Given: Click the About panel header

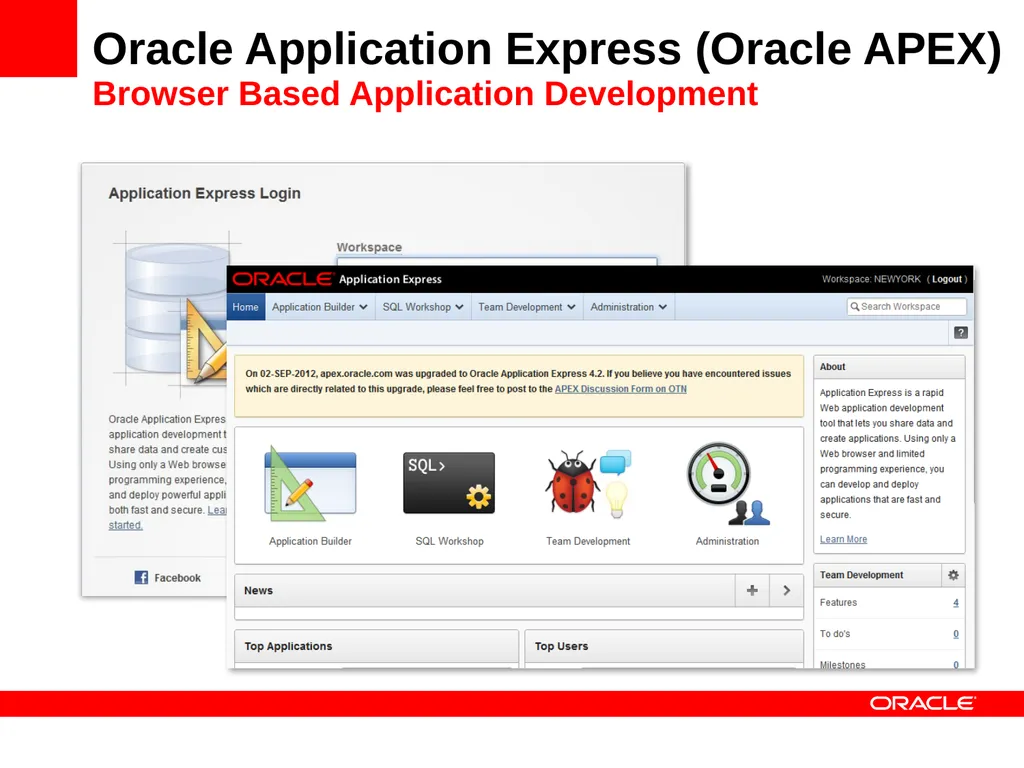Looking at the screenshot, I should 889,367.
